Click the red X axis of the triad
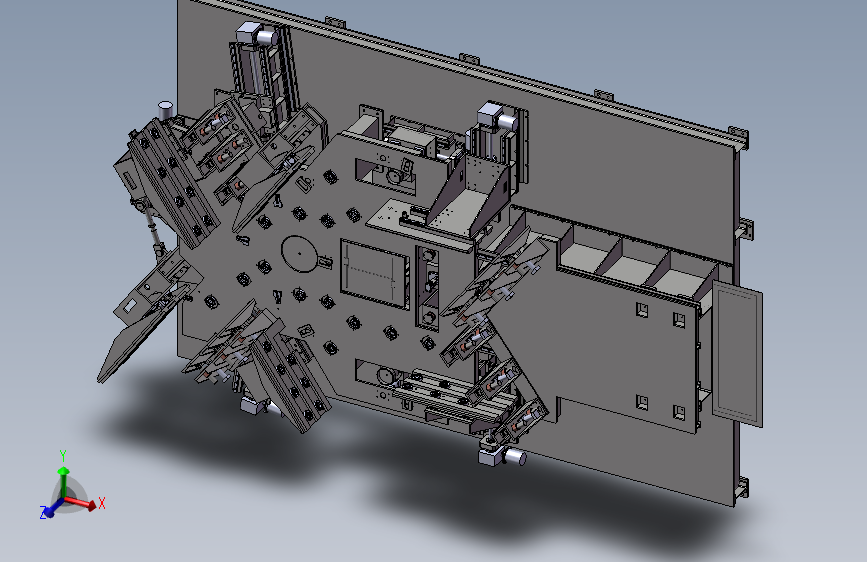This screenshot has height=562, width=867. (81, 503)
